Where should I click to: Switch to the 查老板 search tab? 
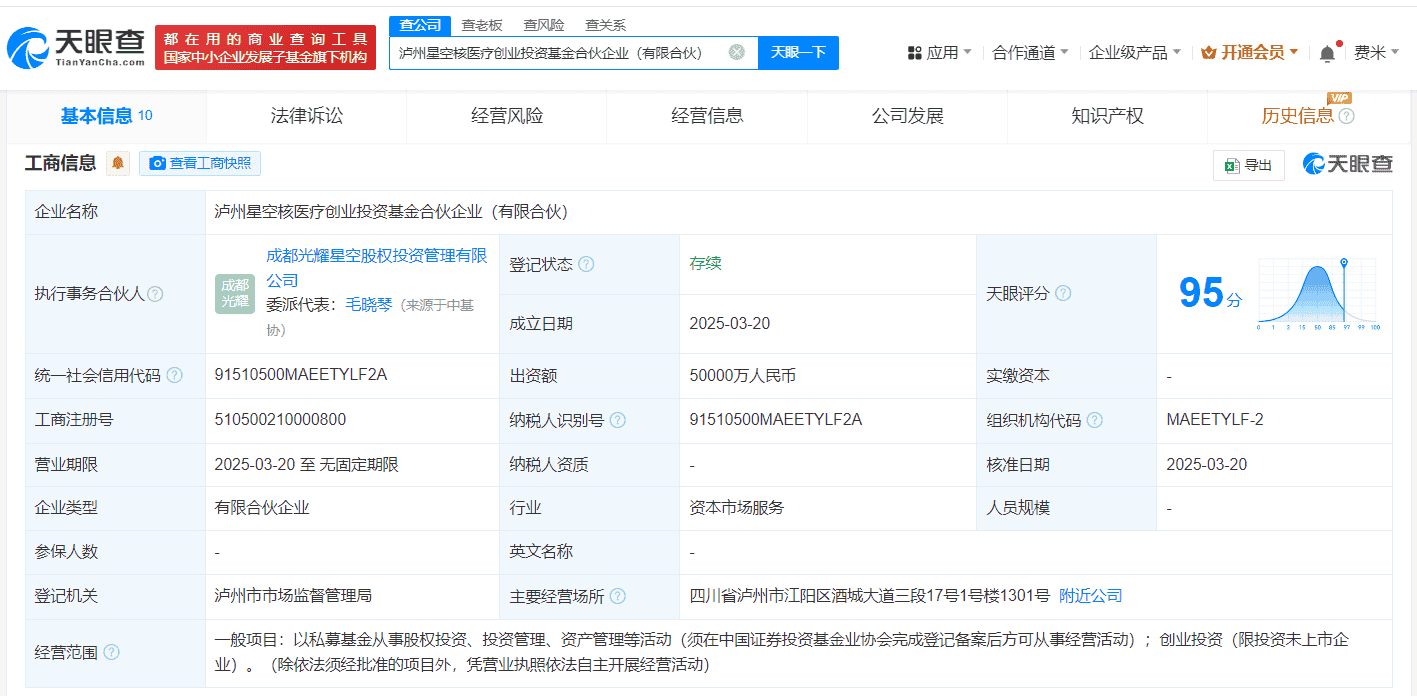click(x=482, y=25)
